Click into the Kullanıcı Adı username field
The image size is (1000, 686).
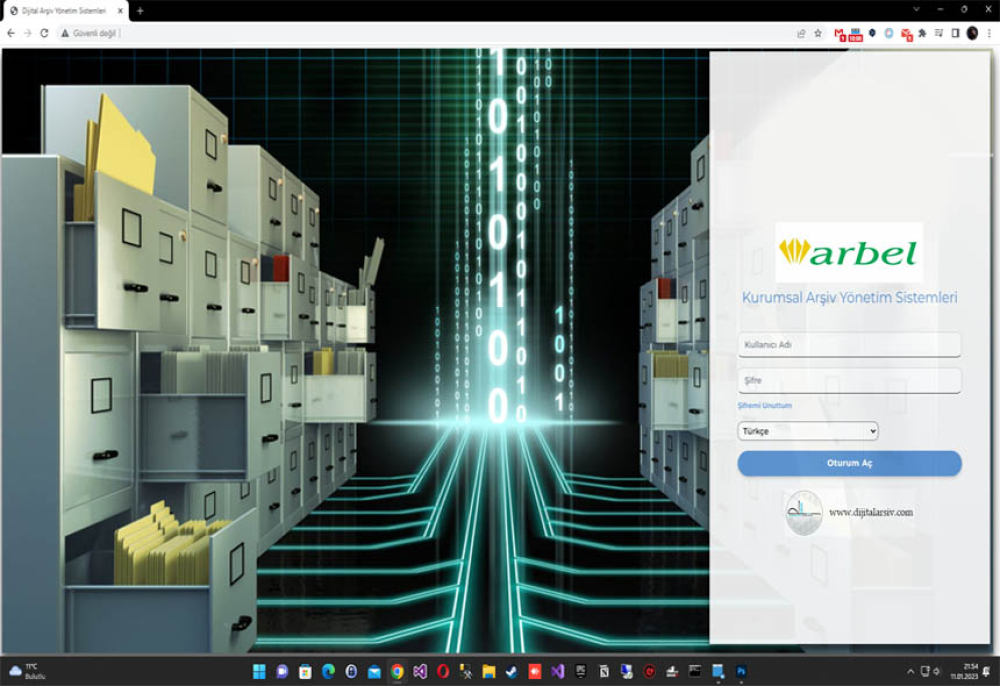[849, 345]
